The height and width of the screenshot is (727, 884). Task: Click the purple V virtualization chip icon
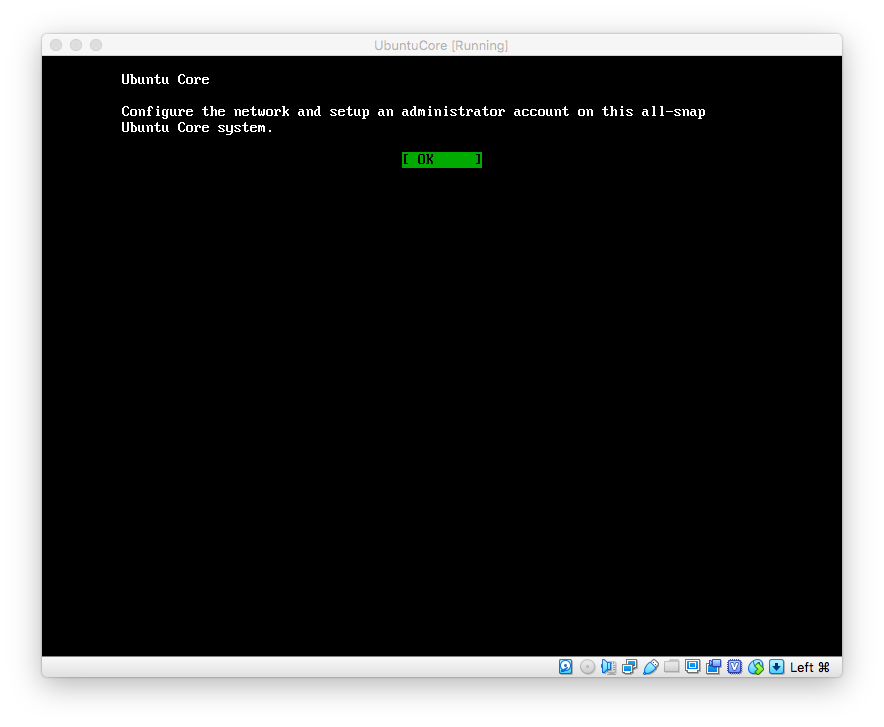(x=734, y=667)
